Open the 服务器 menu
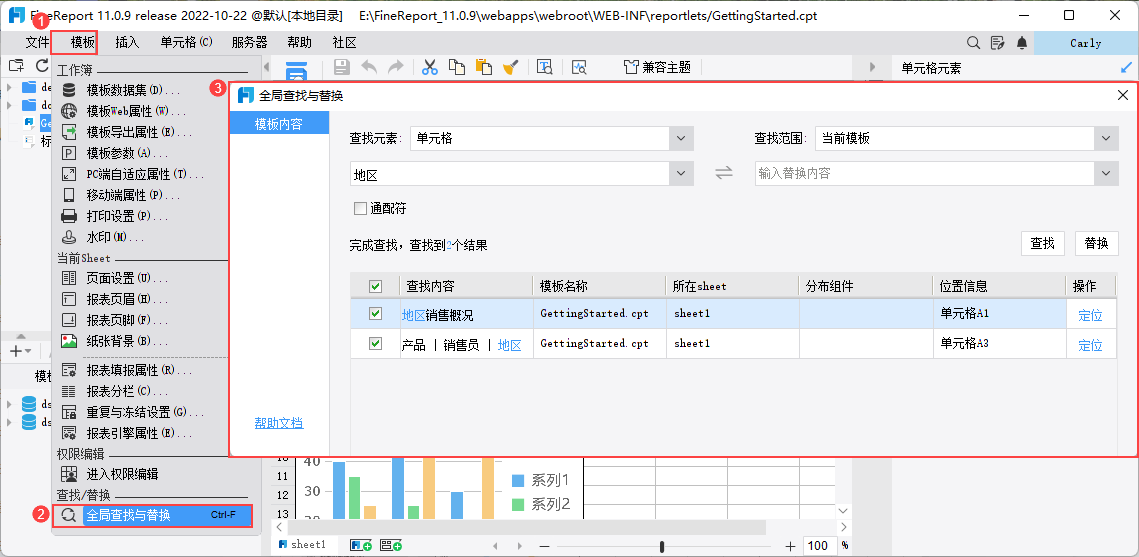 coord(249,43)
